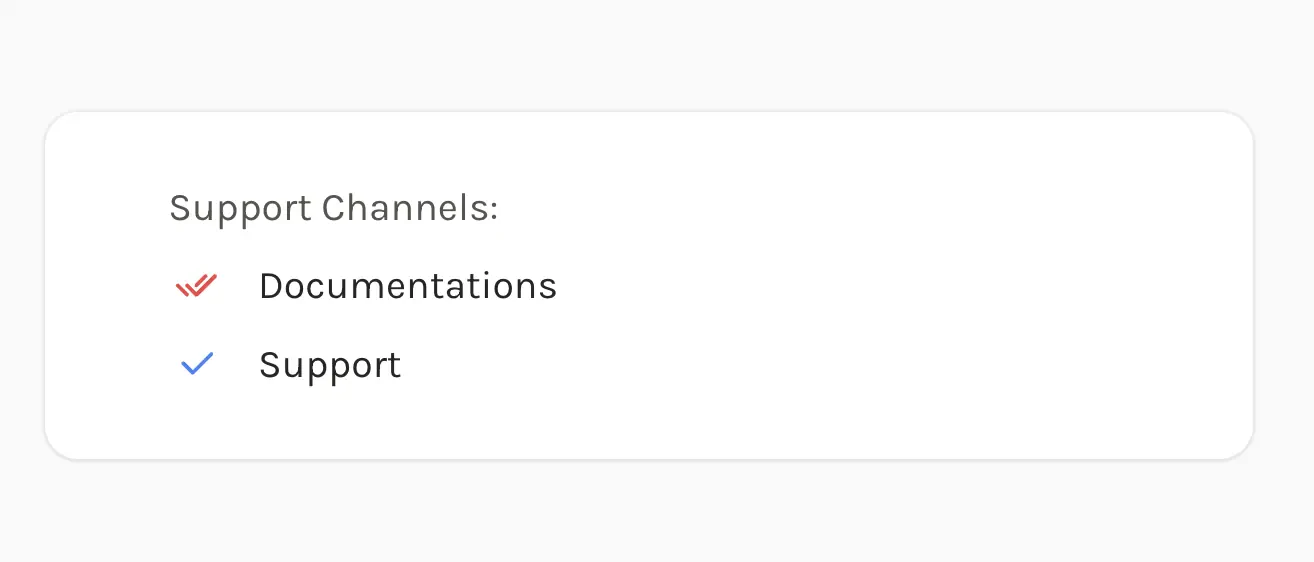Open the Support link

tap(330, 365)
